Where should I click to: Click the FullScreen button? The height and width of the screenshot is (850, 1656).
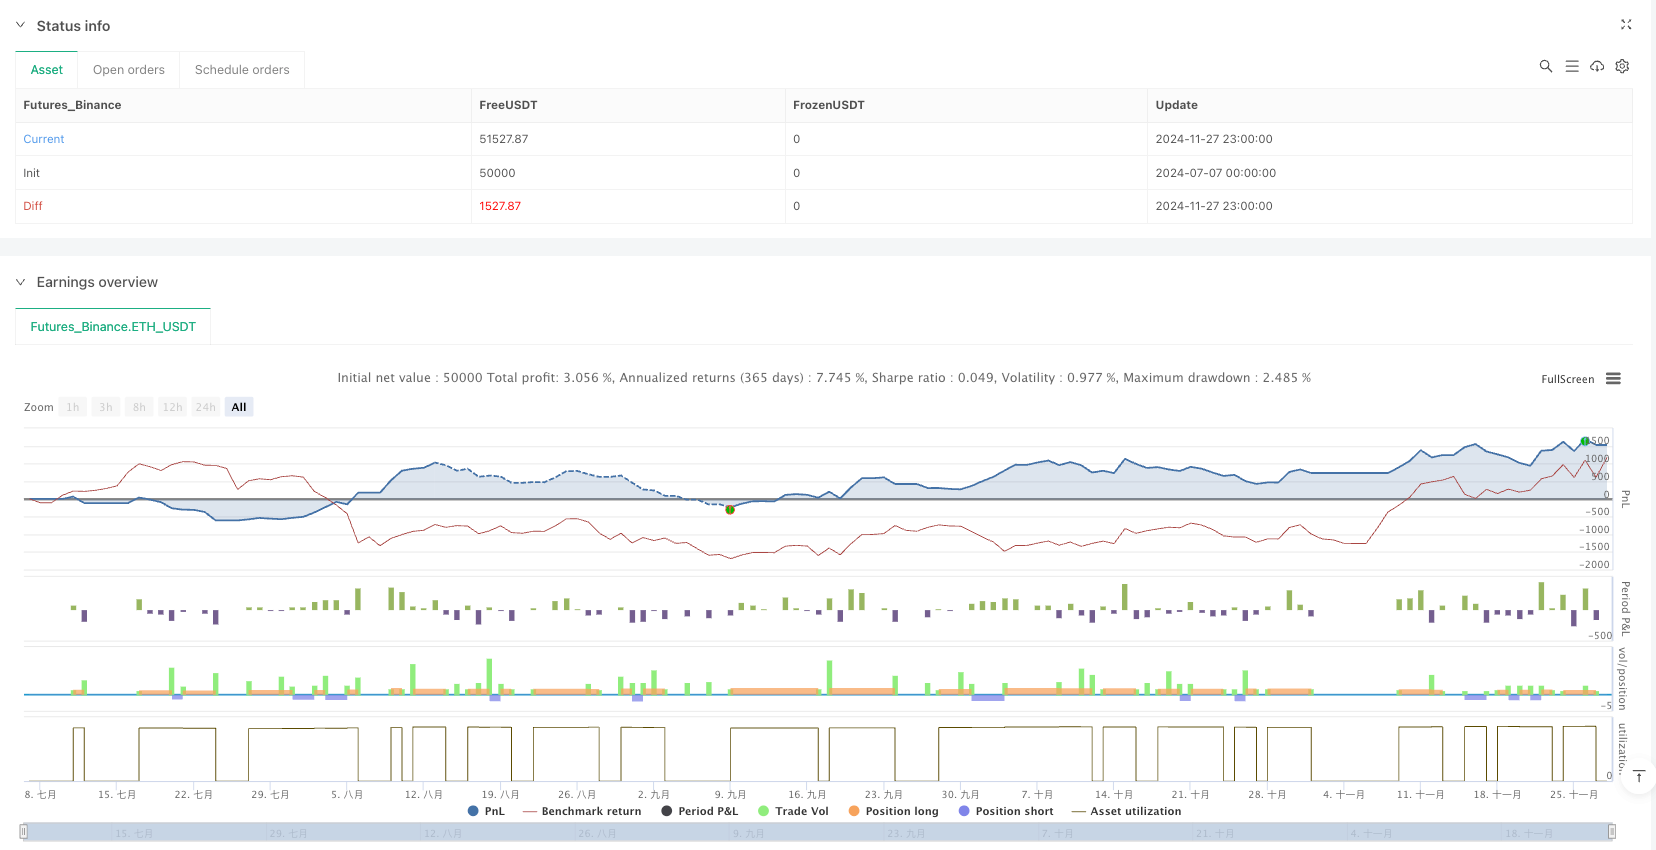click(x=1567, y=379)
